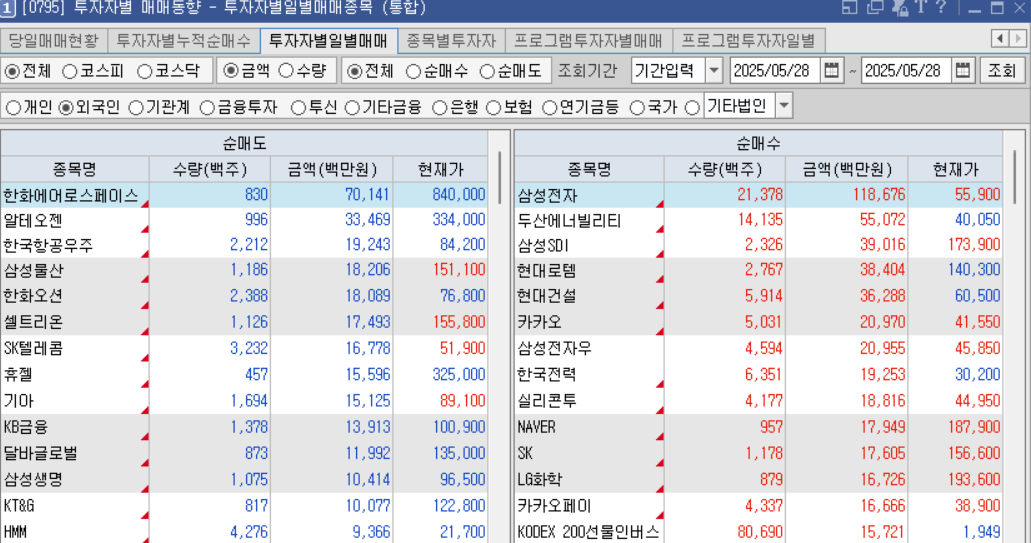Open help with the question mark icon
This screenshot has width=1031, height=543.
coord(942,7)
